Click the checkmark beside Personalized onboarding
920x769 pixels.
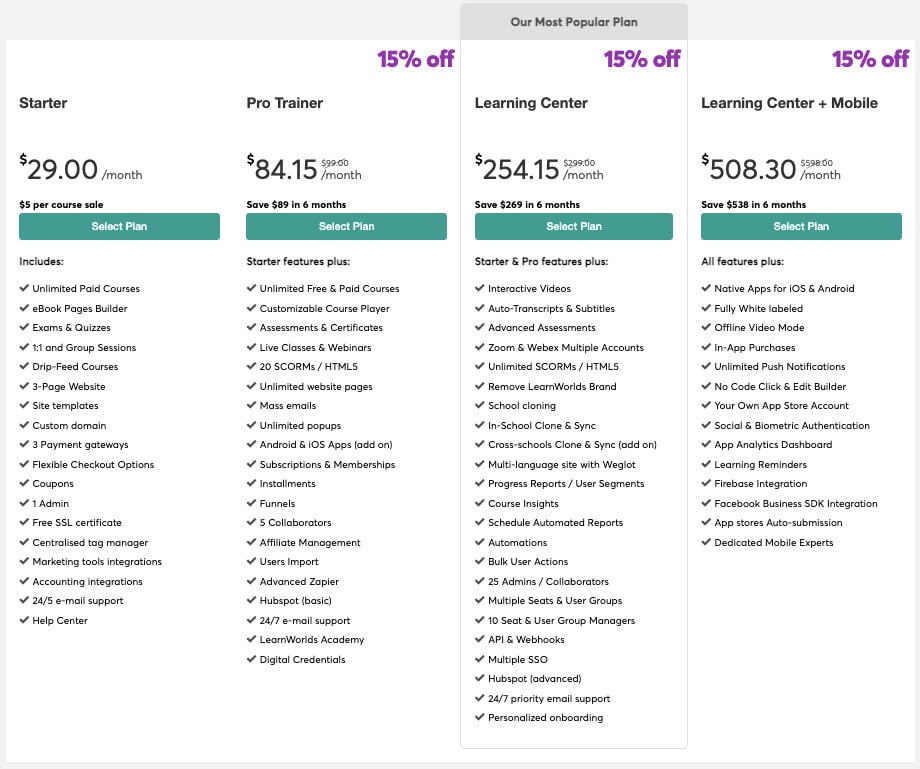479,718
